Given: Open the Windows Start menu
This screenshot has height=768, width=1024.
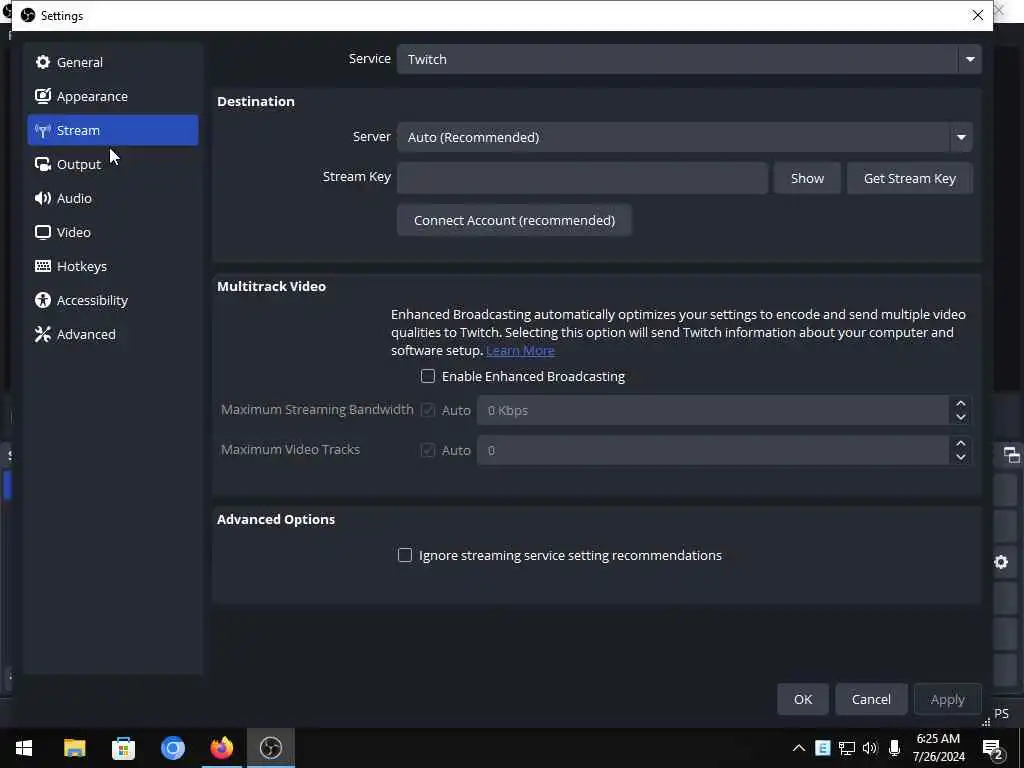Looking at the screenshot, I should click(x=24, y=748).
